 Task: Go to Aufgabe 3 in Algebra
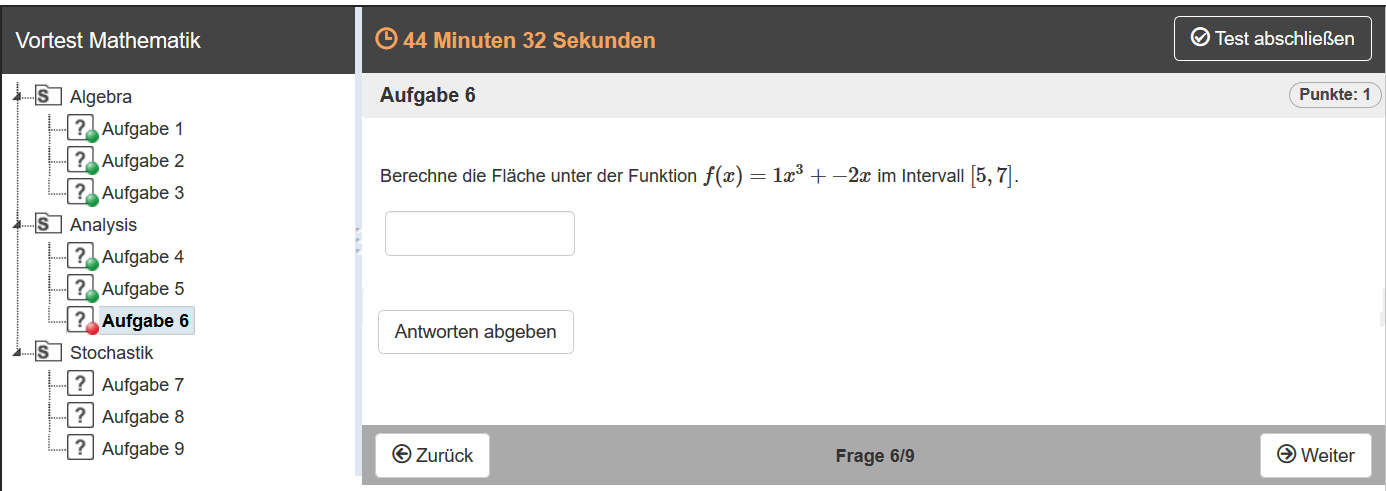pos(143,192)
